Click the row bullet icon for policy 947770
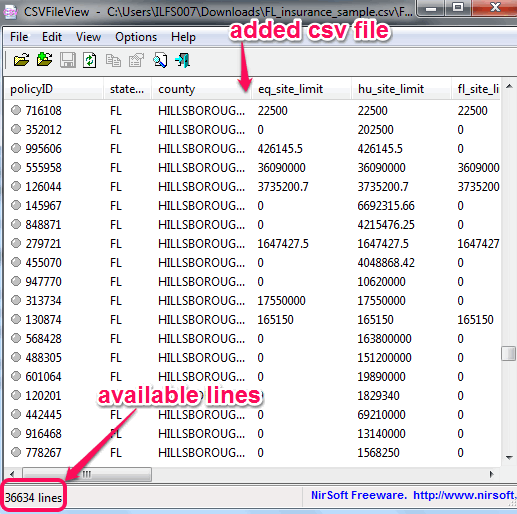This screenshot has width=517, height=514. [x=16, y=281]
